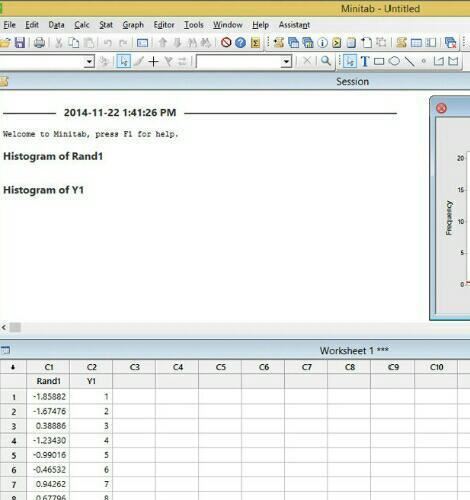Open the Data menu
Image resolution: width=470 pixels, height=500 pixels.
pos(56,25)
